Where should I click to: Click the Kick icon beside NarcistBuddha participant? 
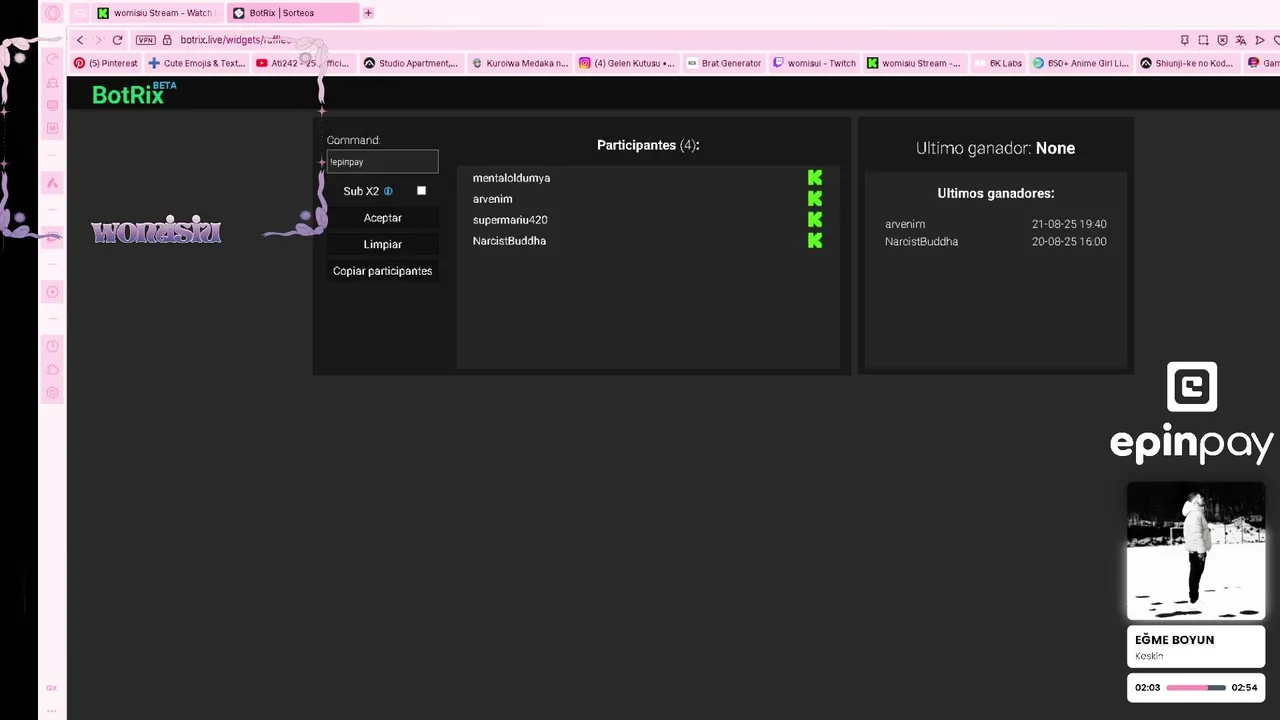point(815,241)
